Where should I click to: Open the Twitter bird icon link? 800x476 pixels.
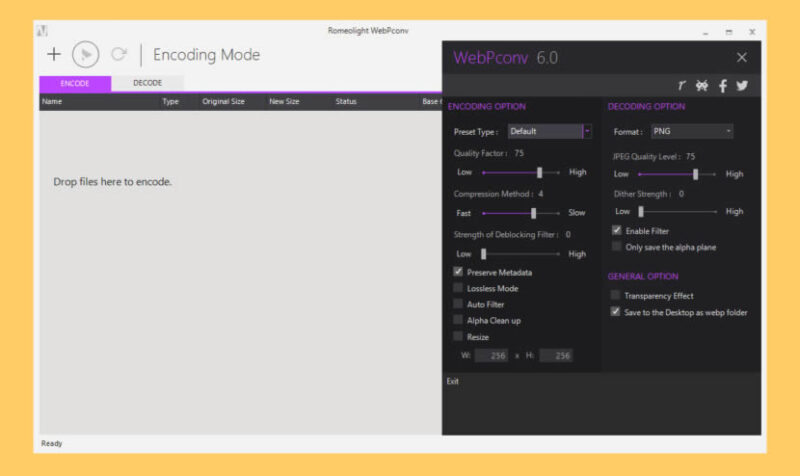[742, 86]
